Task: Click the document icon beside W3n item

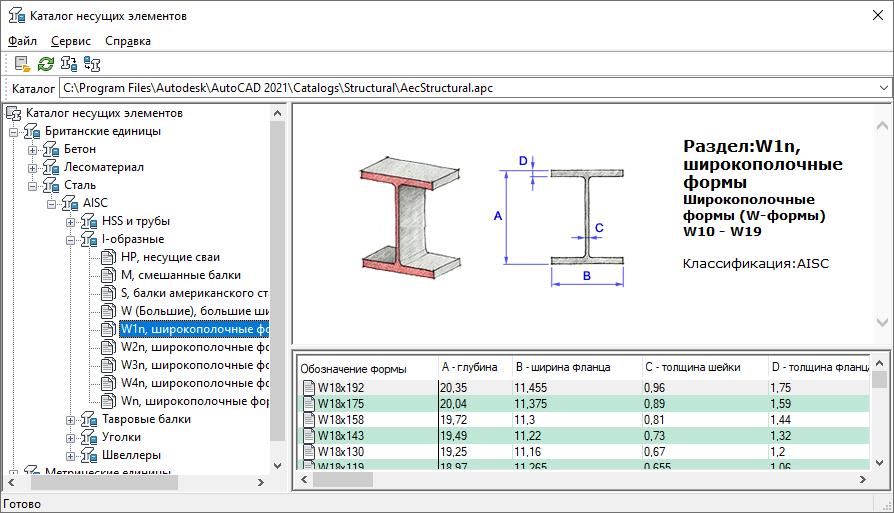Action: click(x=108, y=365)
